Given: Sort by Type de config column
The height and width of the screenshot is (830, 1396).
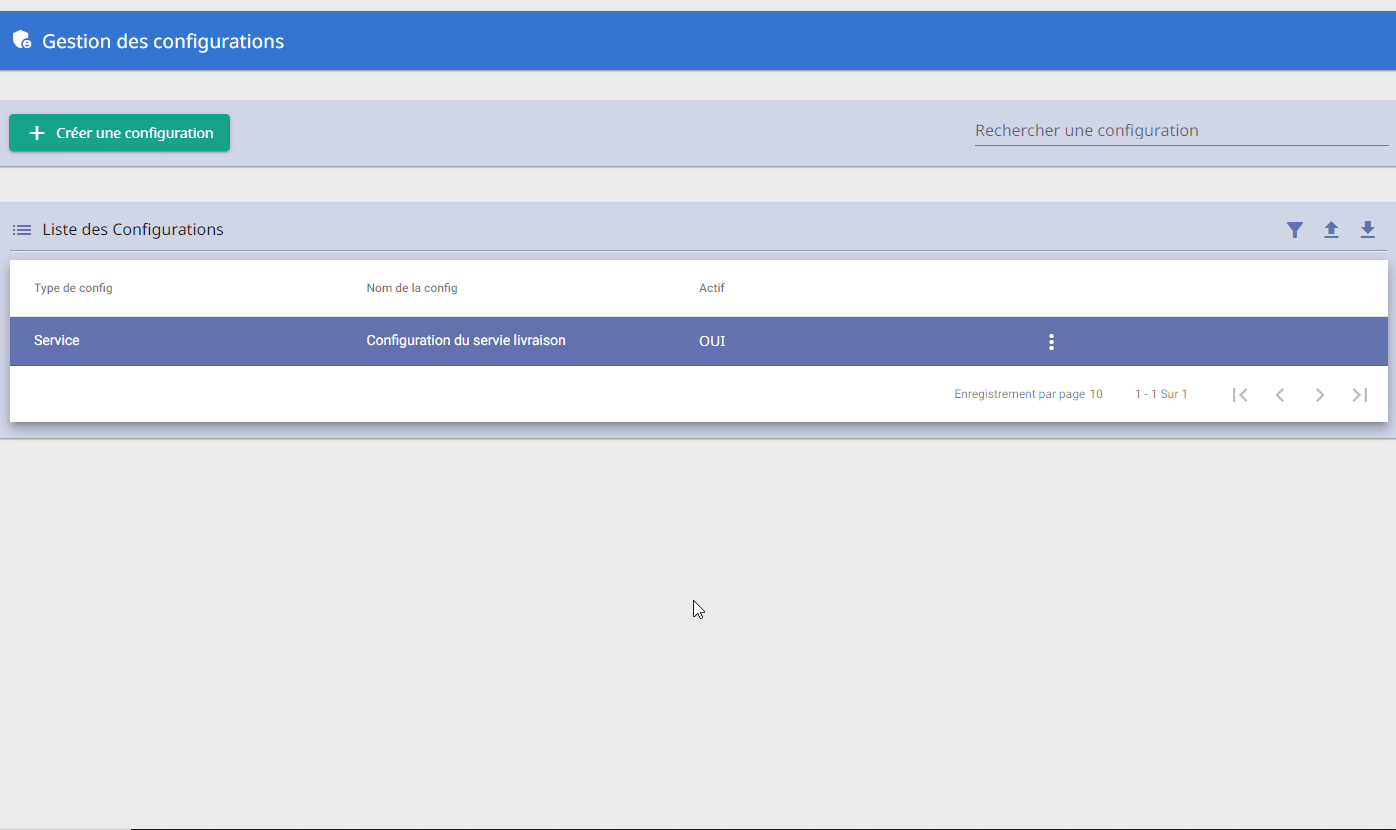Looking at the screenshot, I should point(73,288).
